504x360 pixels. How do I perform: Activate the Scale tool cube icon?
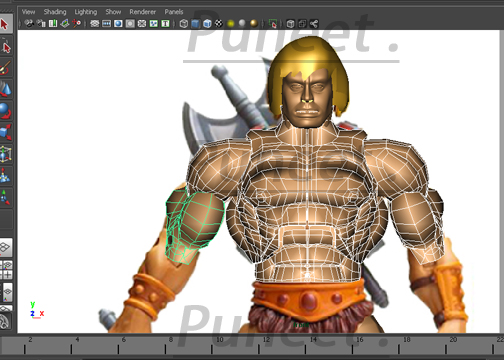(5, 132)
